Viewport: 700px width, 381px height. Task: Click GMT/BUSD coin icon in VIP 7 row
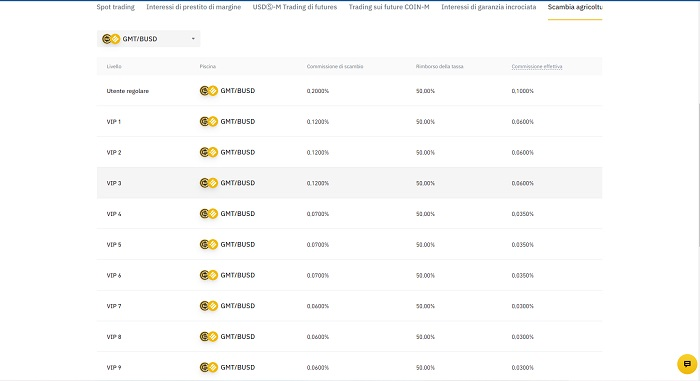click(208, 306)
